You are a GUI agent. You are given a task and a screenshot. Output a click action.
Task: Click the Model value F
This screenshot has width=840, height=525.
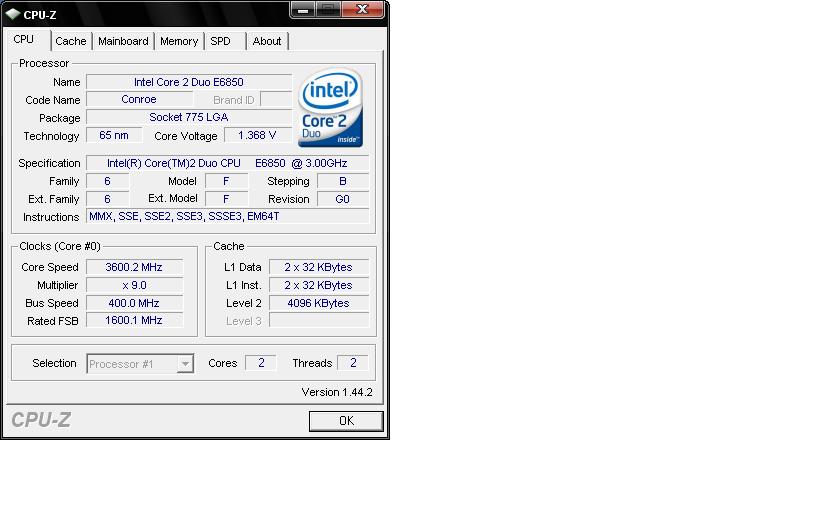tap(226, 181)
